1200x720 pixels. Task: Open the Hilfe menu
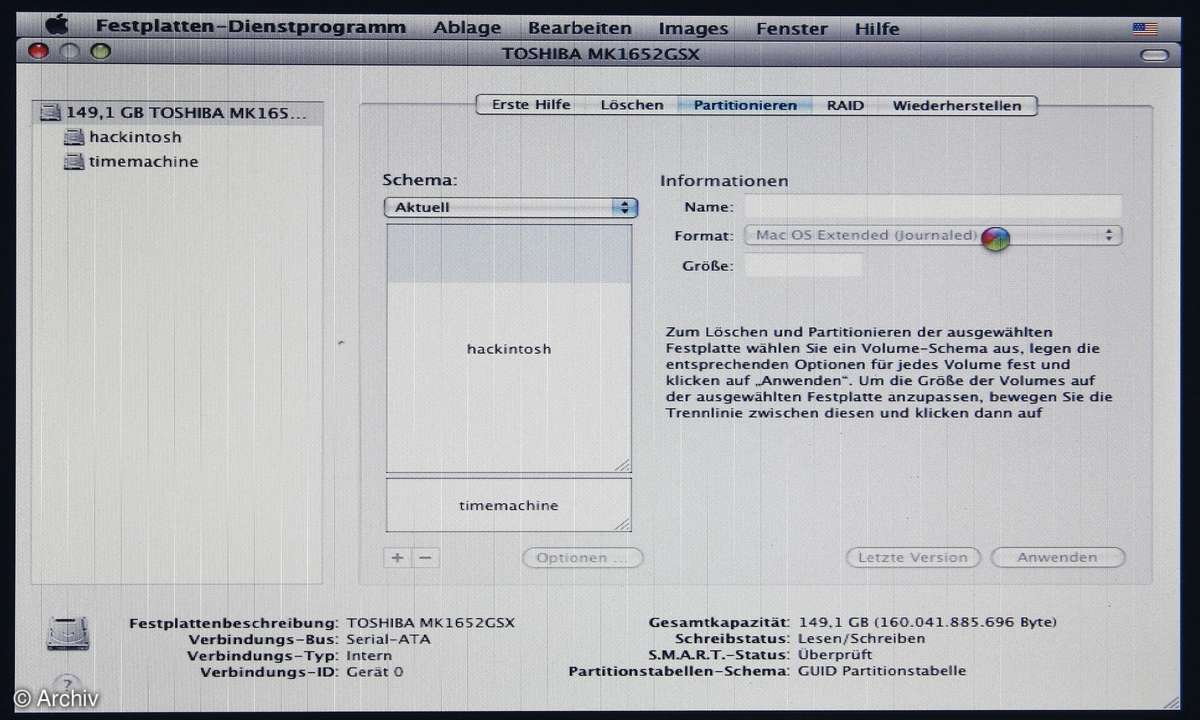[x=877, y=28]
